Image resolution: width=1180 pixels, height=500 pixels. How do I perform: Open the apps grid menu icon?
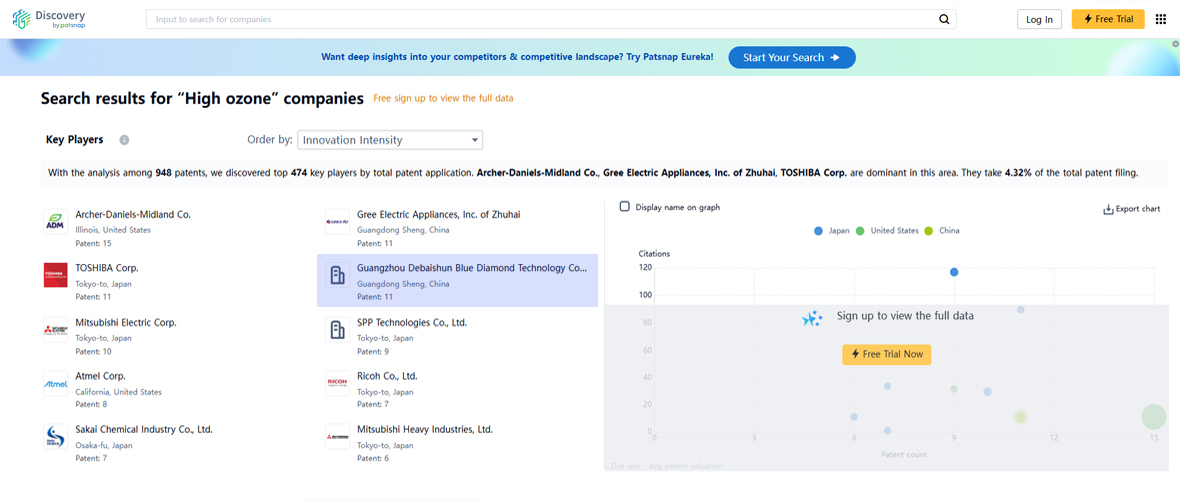click(x=1160, y=19)
